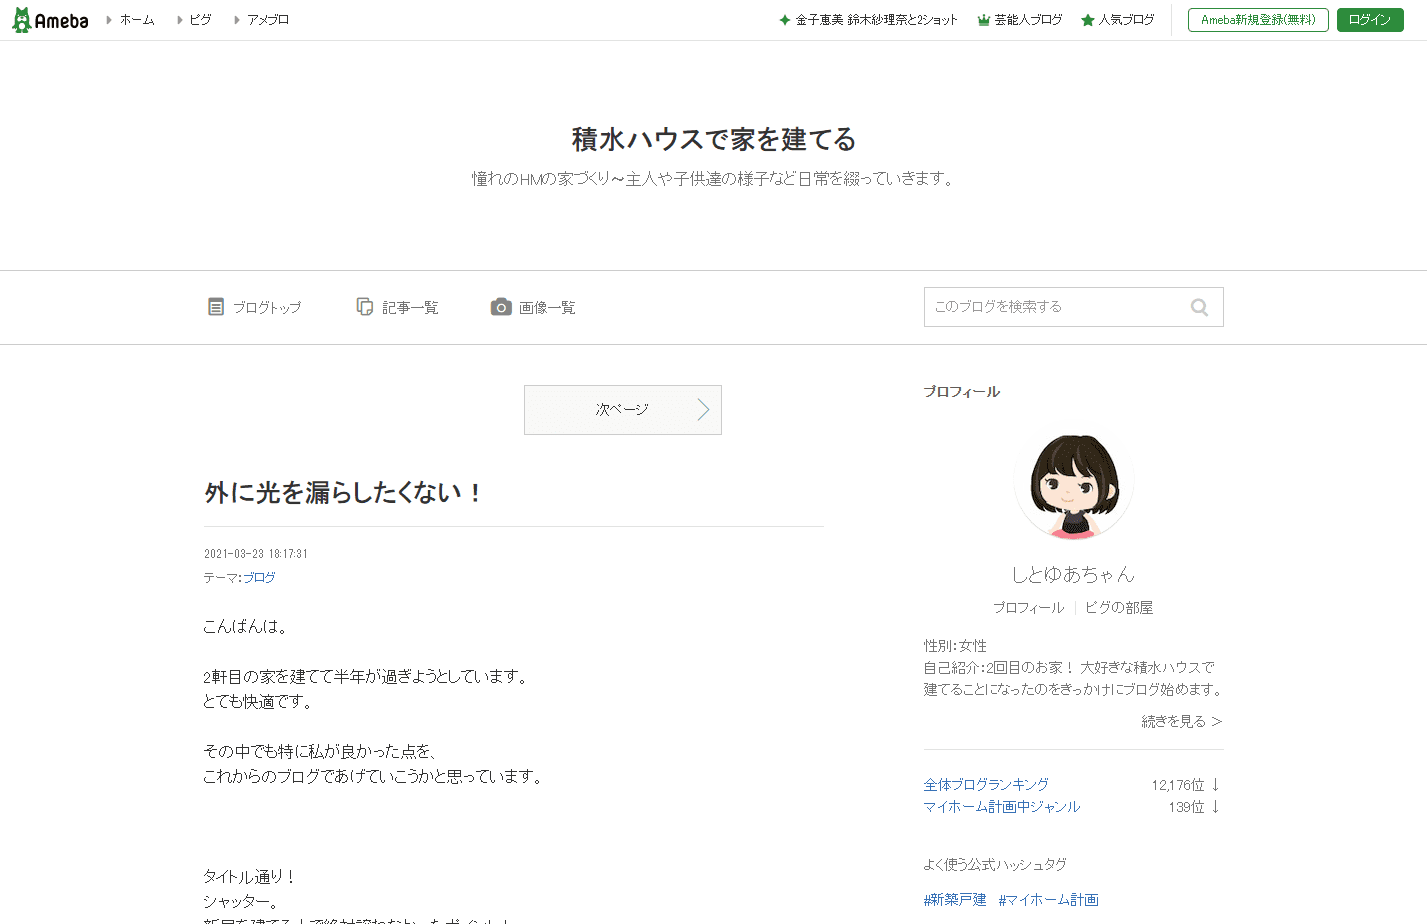Open the ブログ theme link
This screenshot has width=1427, height=924.
pyautogui.click(x=259, y=578)
